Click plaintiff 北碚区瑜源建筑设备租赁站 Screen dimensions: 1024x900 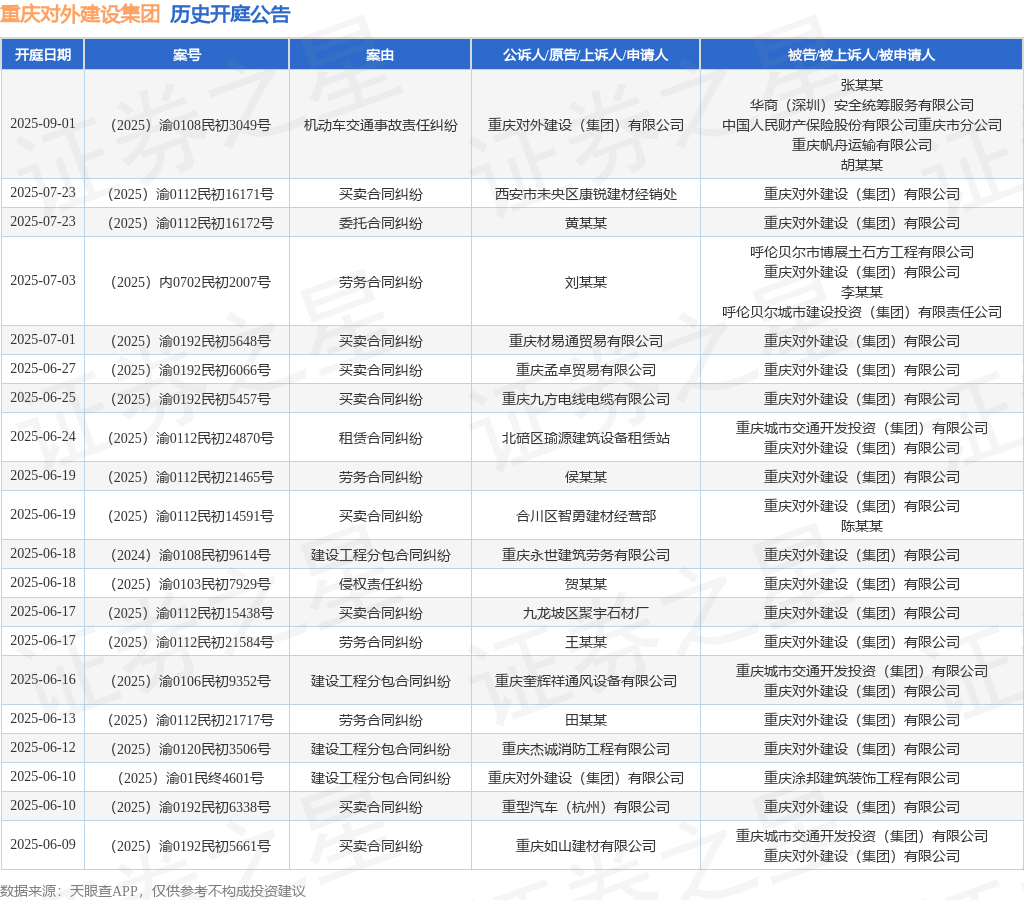(585, 438)
